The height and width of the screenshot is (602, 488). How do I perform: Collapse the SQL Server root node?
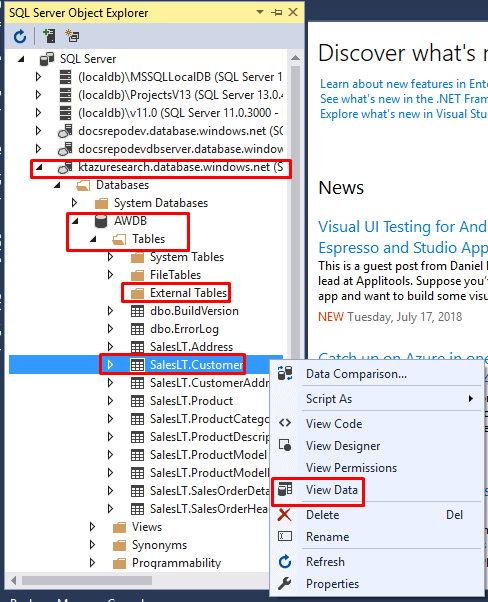pos(22,59)
